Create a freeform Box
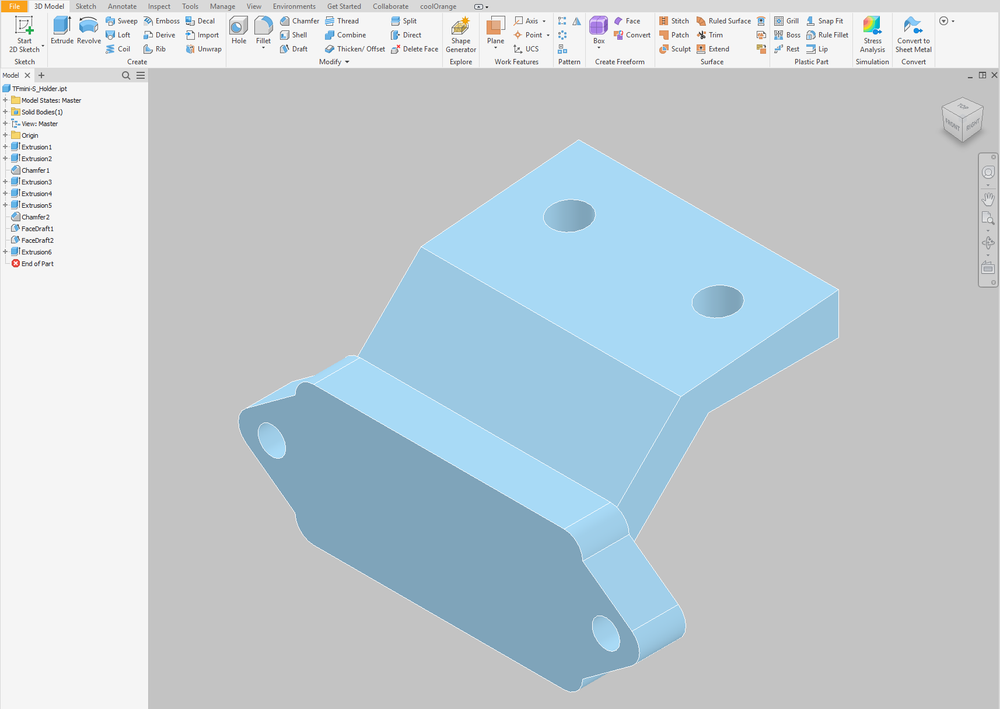This screenshot has height=709, width=1000. pos(598,32)
